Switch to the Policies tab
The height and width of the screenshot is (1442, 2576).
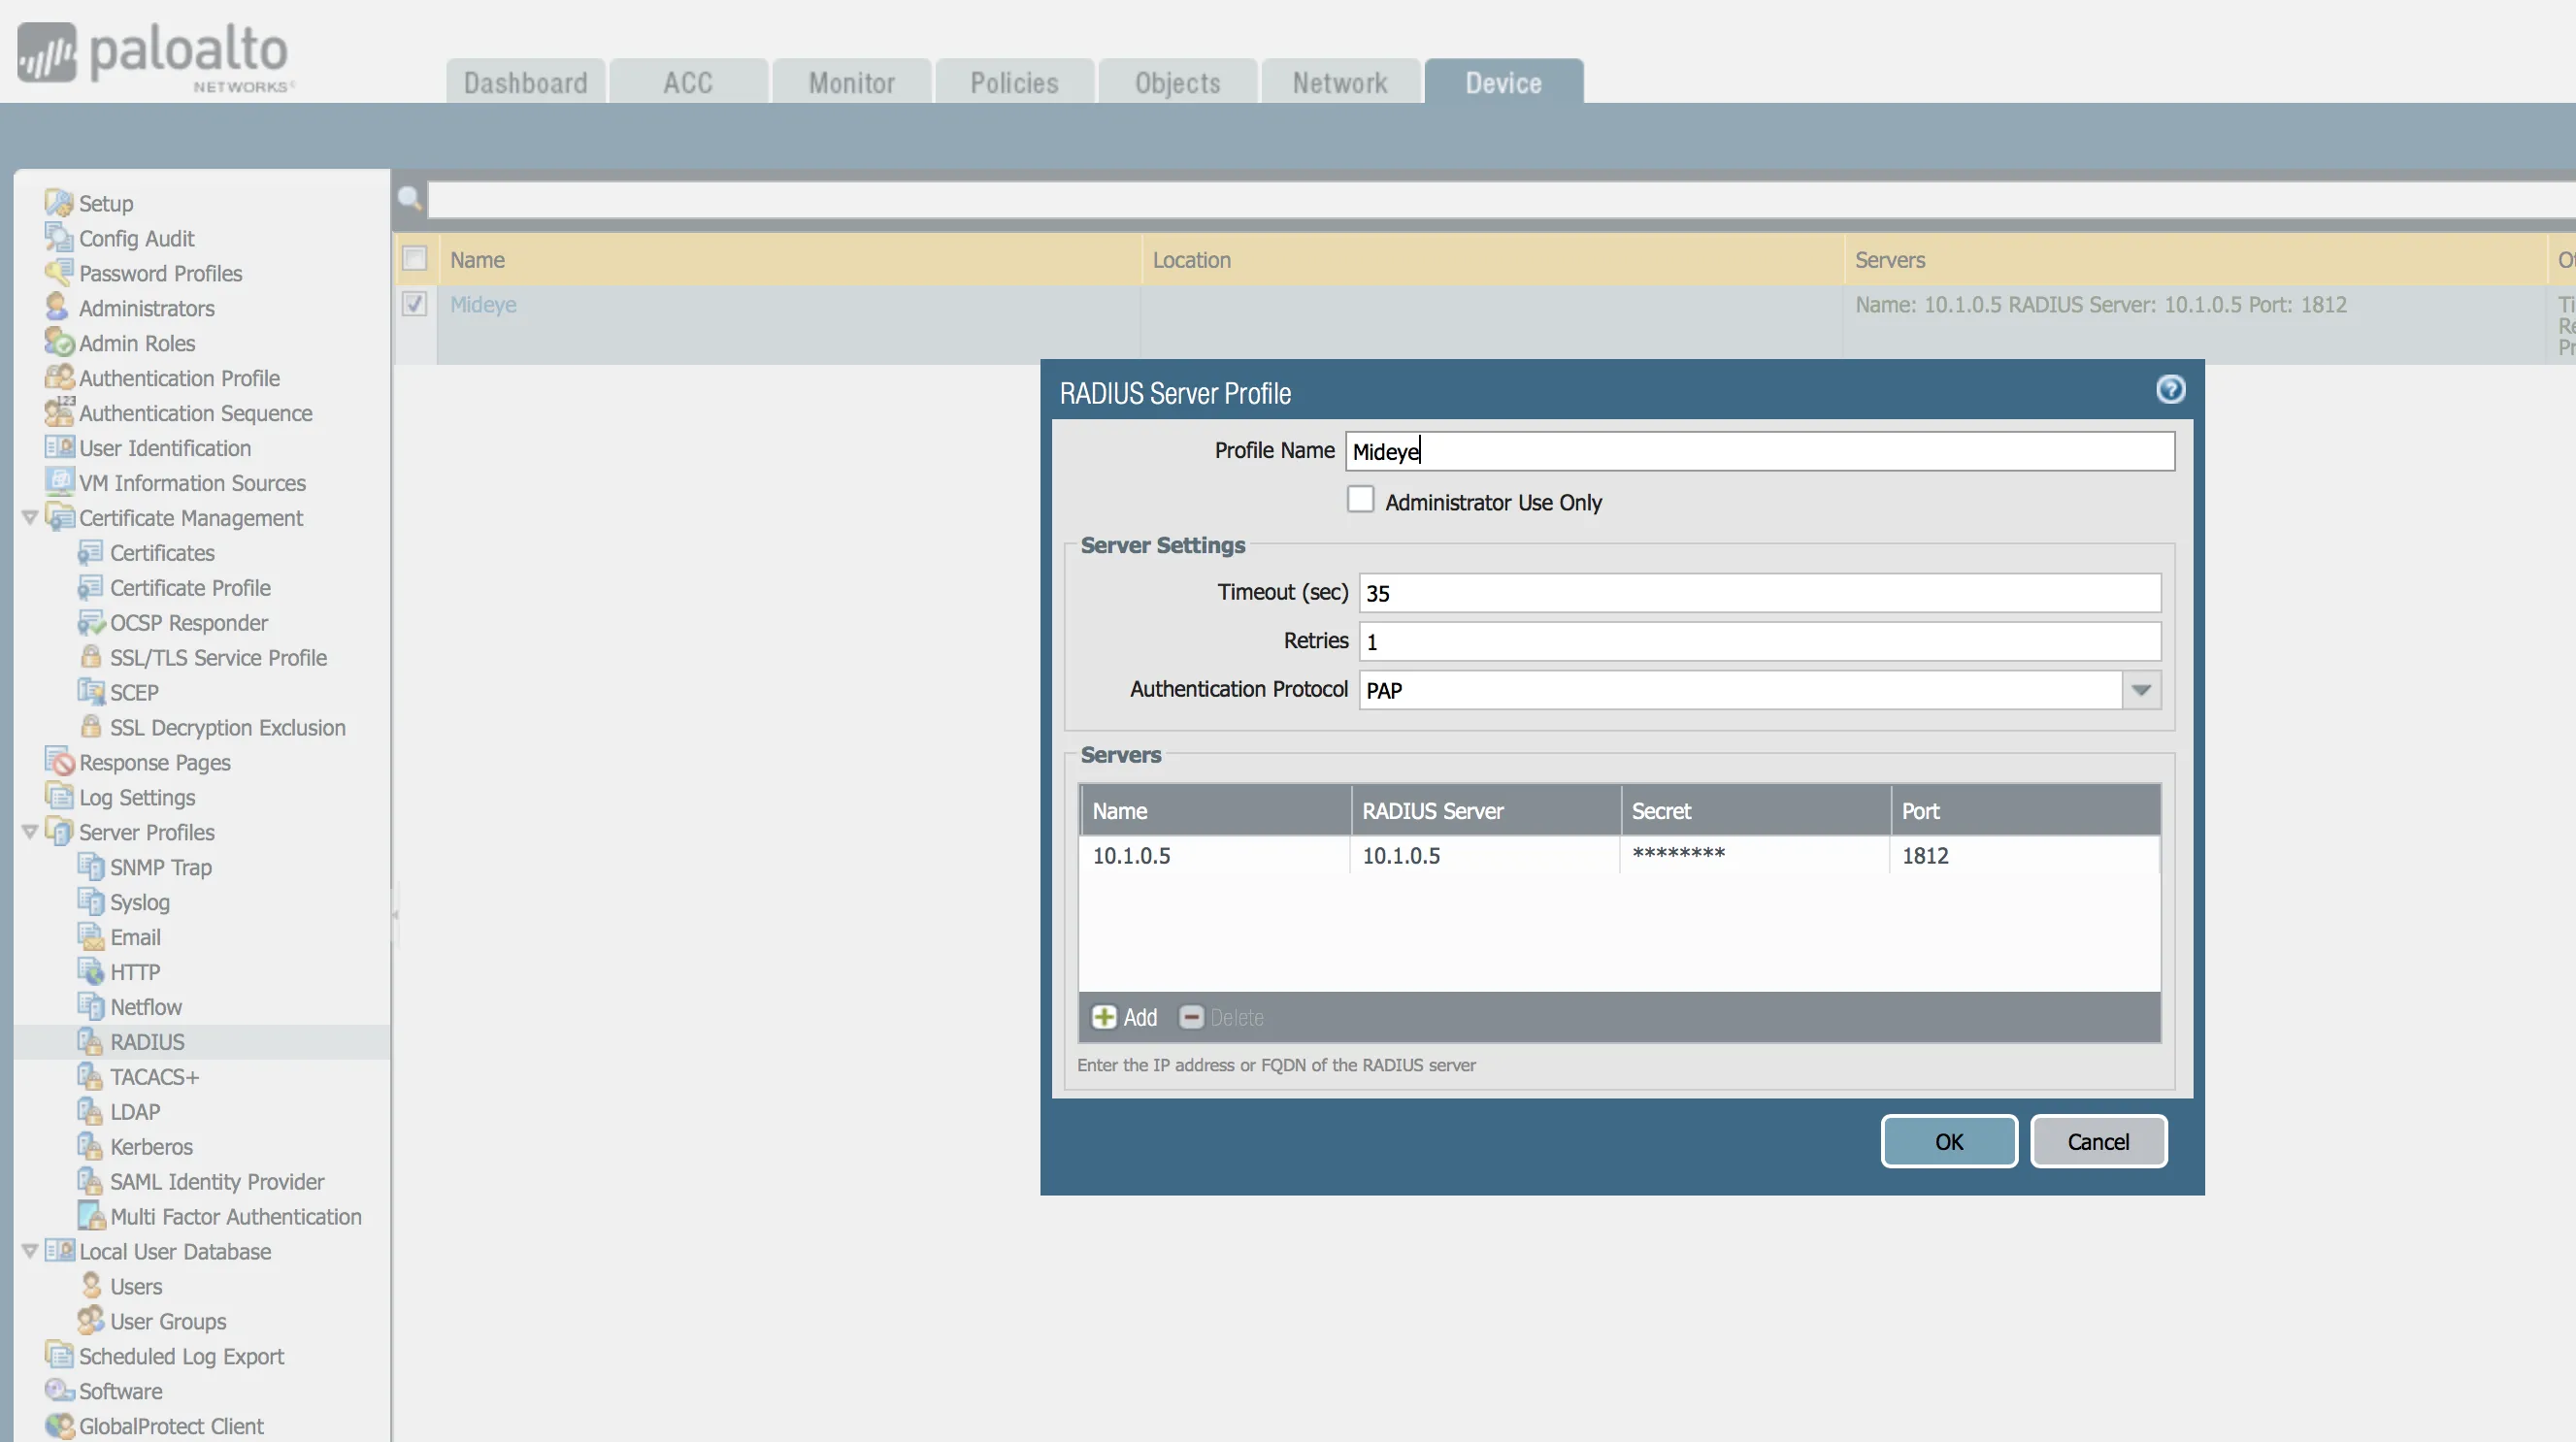tap(1014, 82)
